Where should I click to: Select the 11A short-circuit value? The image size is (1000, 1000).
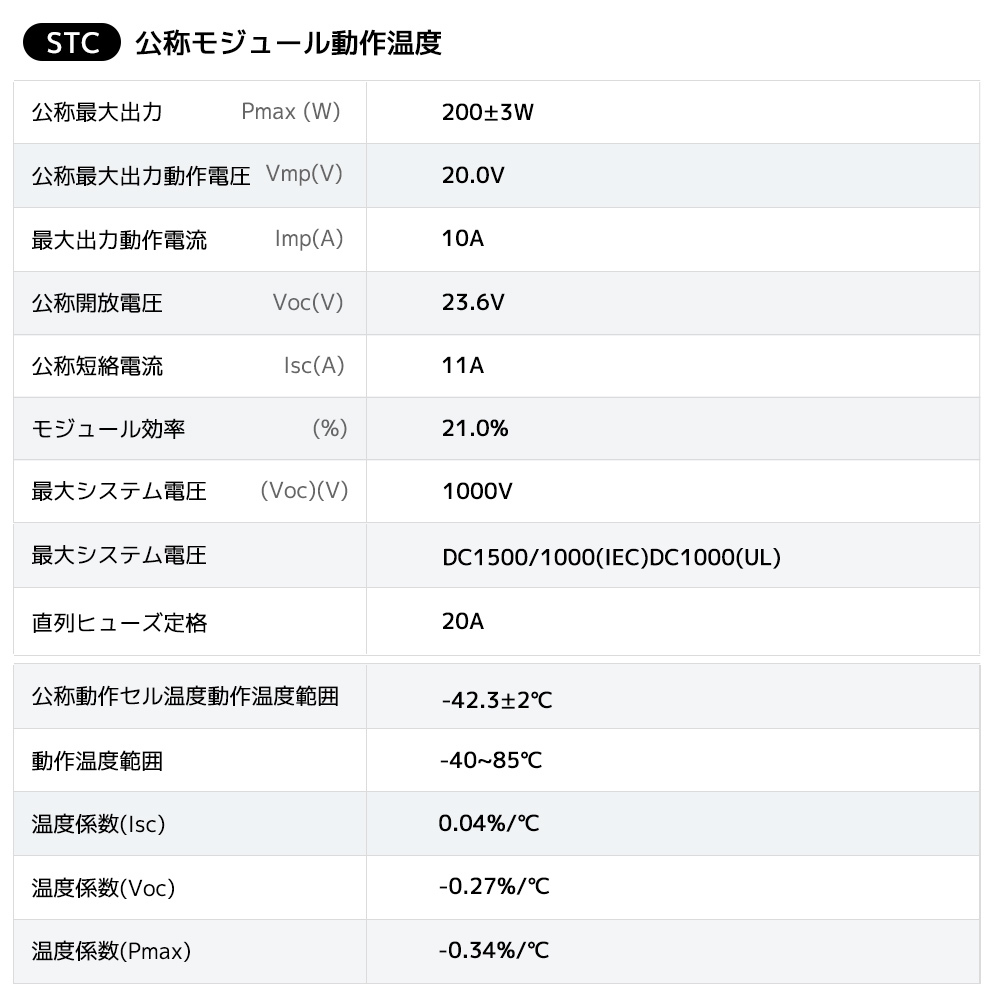point(463,366)
